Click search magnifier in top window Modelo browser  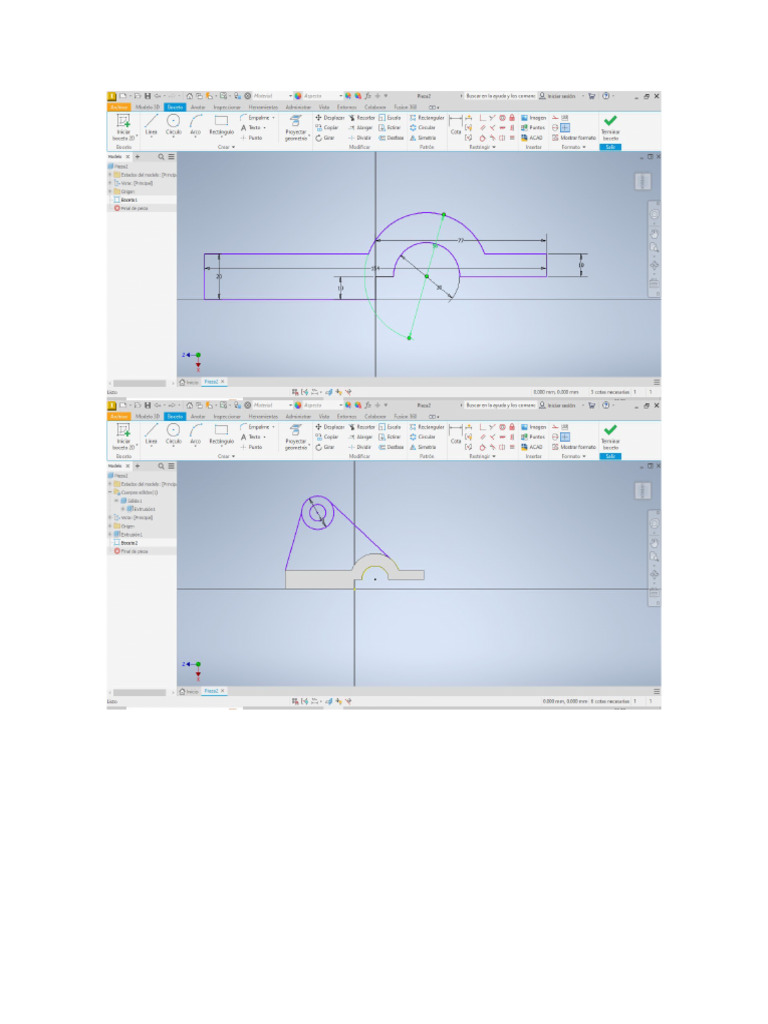161,157
